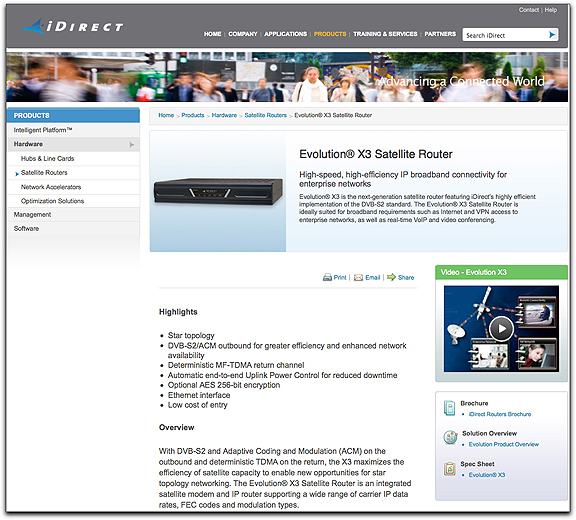Select Management in the sidebar

tap(73, 214)
